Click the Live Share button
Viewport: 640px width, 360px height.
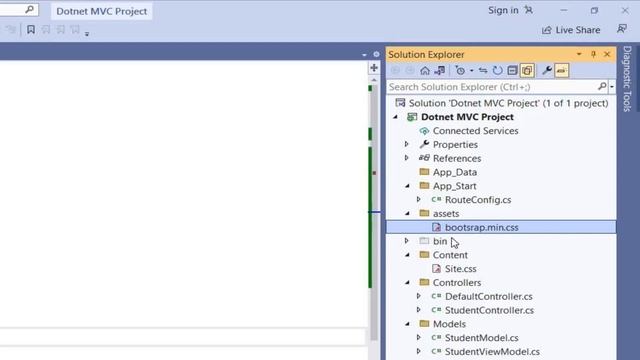(571, 30)
